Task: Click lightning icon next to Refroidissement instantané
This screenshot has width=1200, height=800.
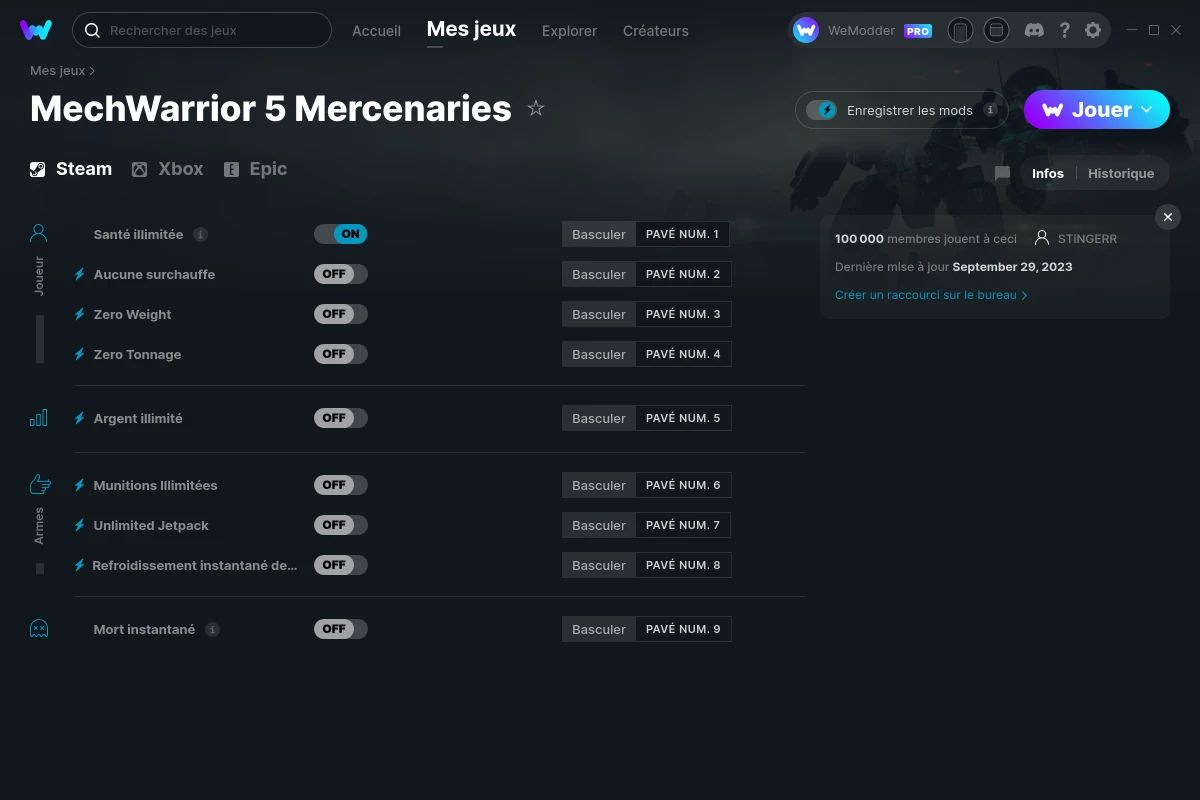Action: [x=79, y=565]
